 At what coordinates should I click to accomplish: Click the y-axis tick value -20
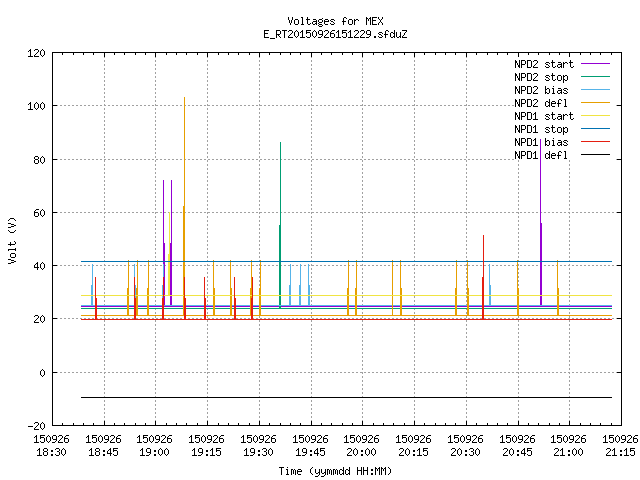(36, 426)
